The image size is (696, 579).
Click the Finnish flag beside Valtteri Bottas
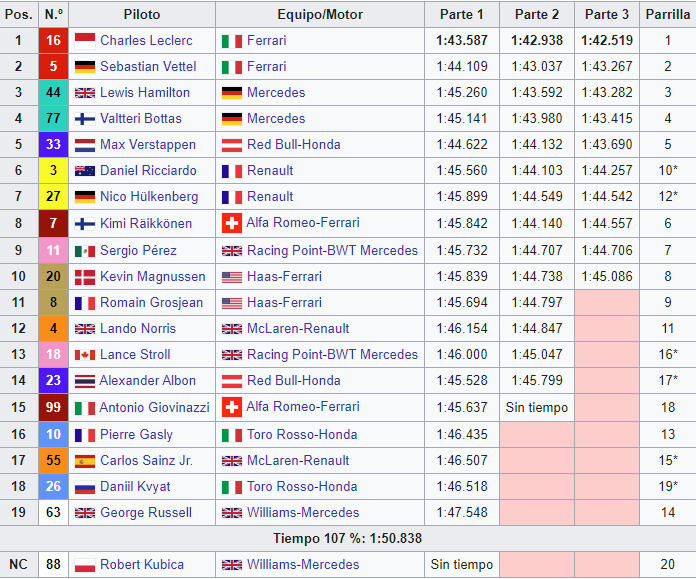pos(85,119)
